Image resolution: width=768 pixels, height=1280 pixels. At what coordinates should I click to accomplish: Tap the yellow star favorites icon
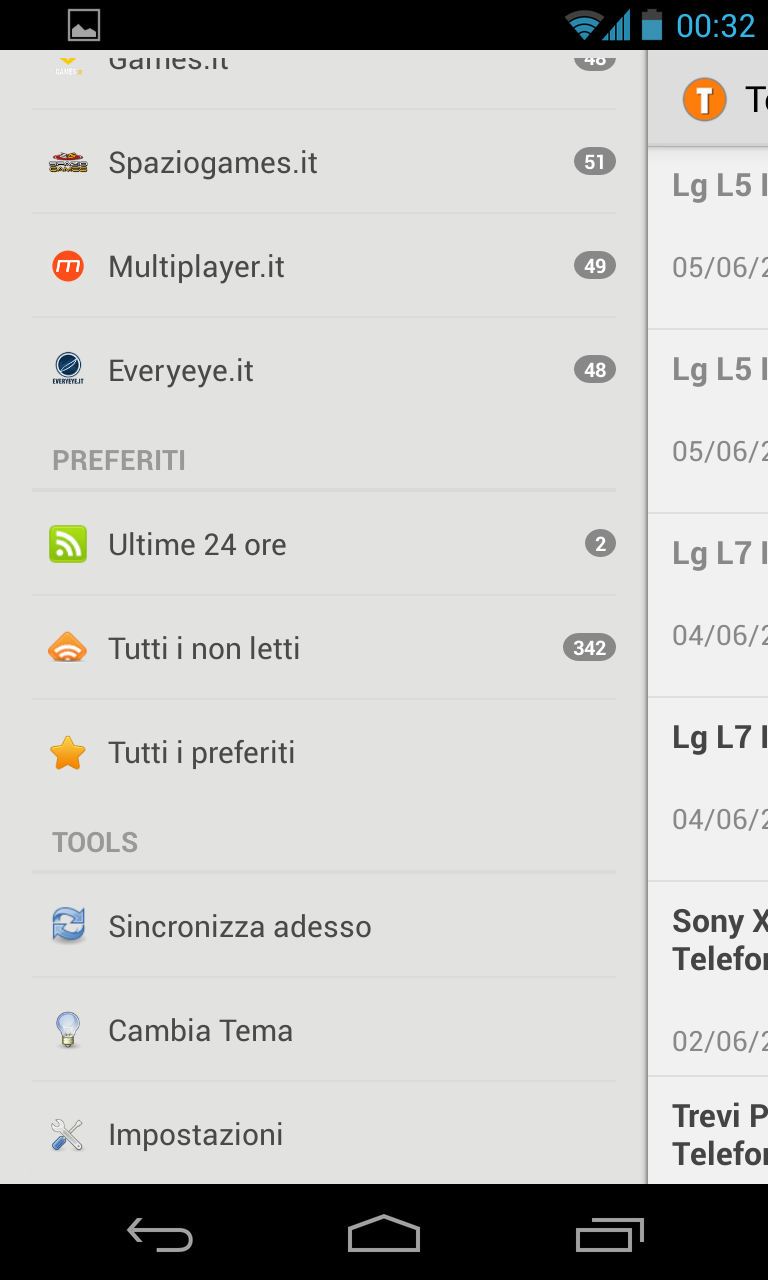point(68,752)
